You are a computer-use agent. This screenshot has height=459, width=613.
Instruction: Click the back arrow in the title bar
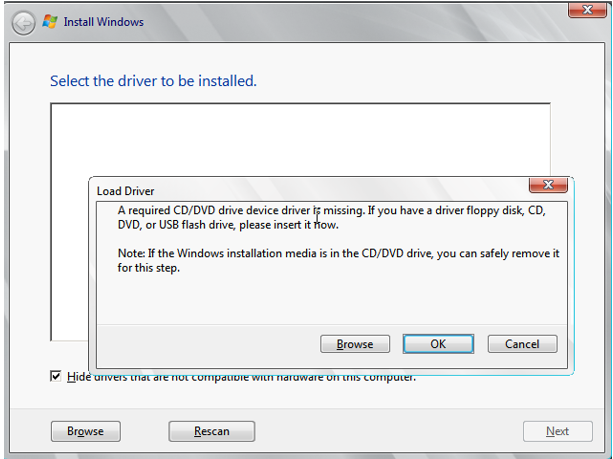coord(23,22)
